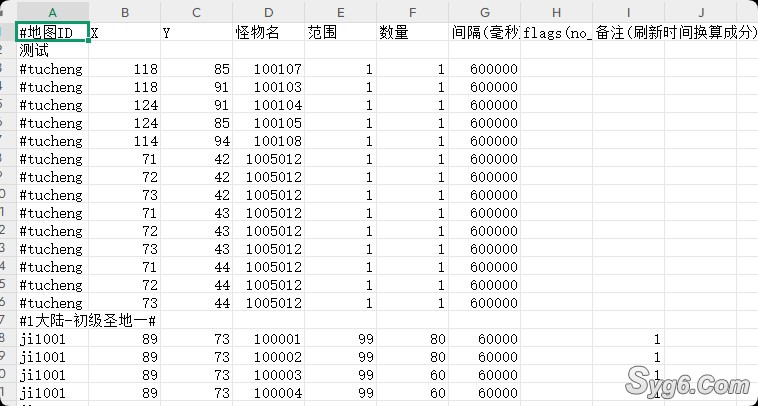The width and height of the screenshot is (758, 406).
Task: Click remark value 1 in the 100001 row
Action: [x=628, y=339]
